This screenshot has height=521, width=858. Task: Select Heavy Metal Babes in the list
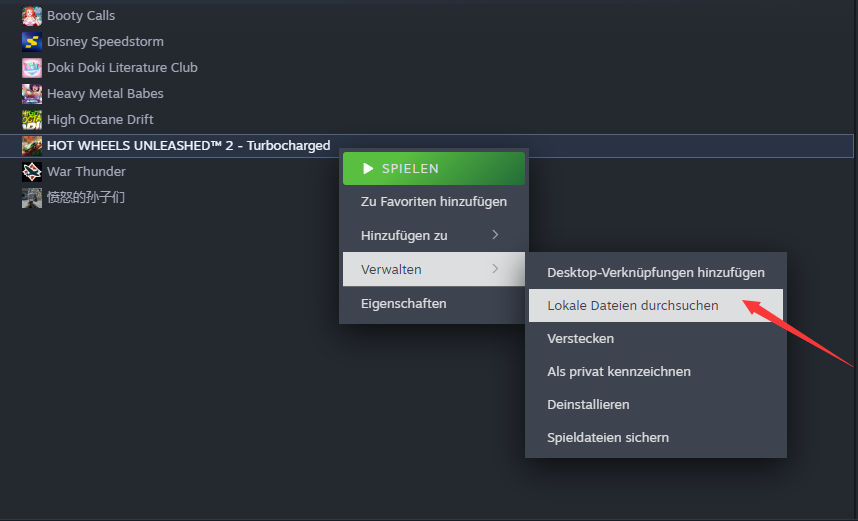pyautogui.click(x=105, y=94)
